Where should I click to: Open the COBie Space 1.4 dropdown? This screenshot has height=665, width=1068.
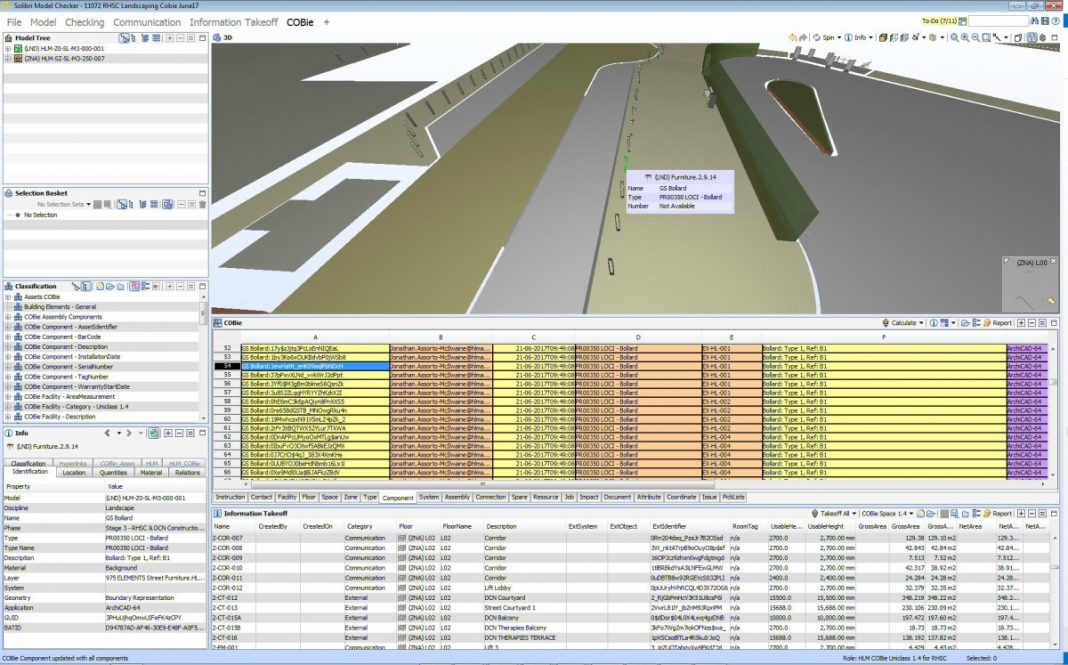coord(884,513)
